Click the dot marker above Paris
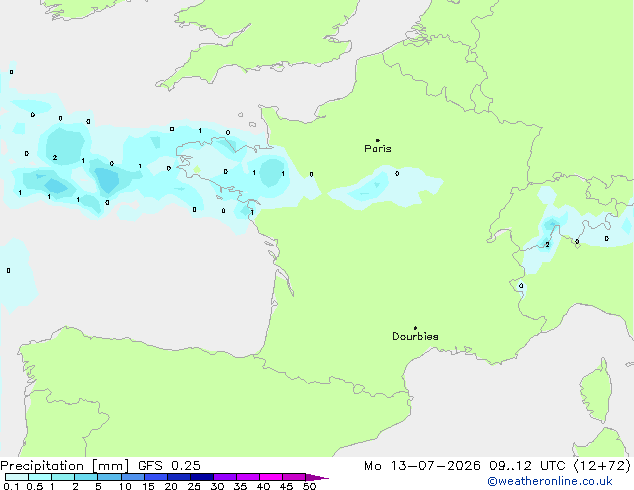 [378, 140]
